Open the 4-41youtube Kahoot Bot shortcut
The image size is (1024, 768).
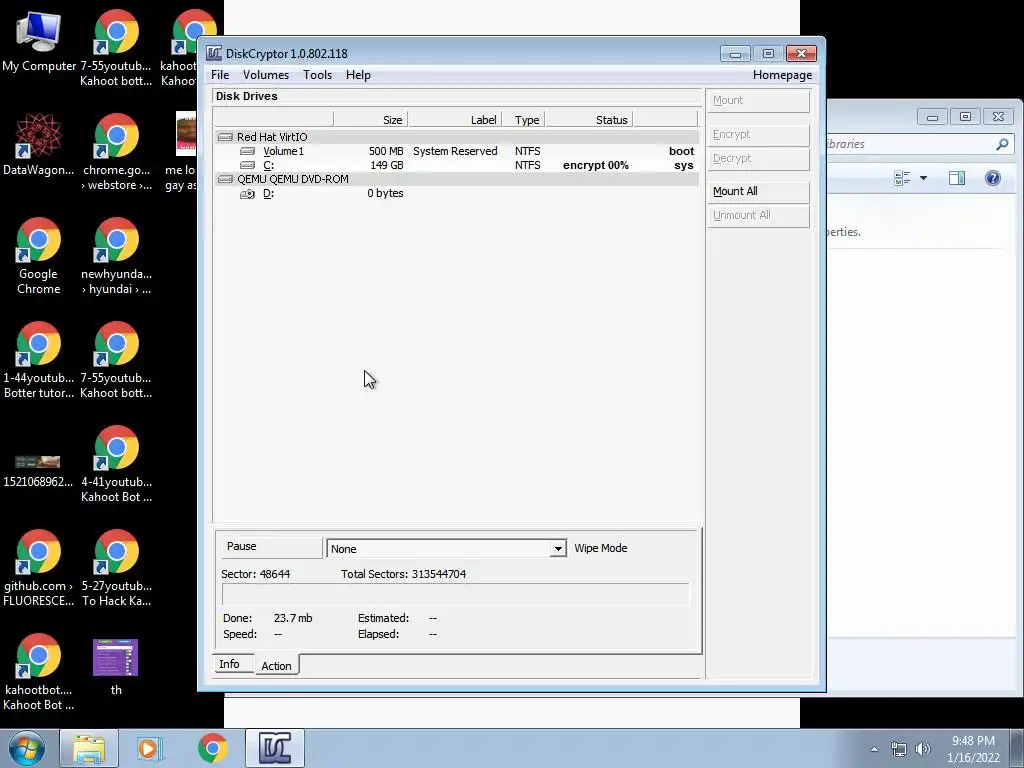[x=116, y=464]
